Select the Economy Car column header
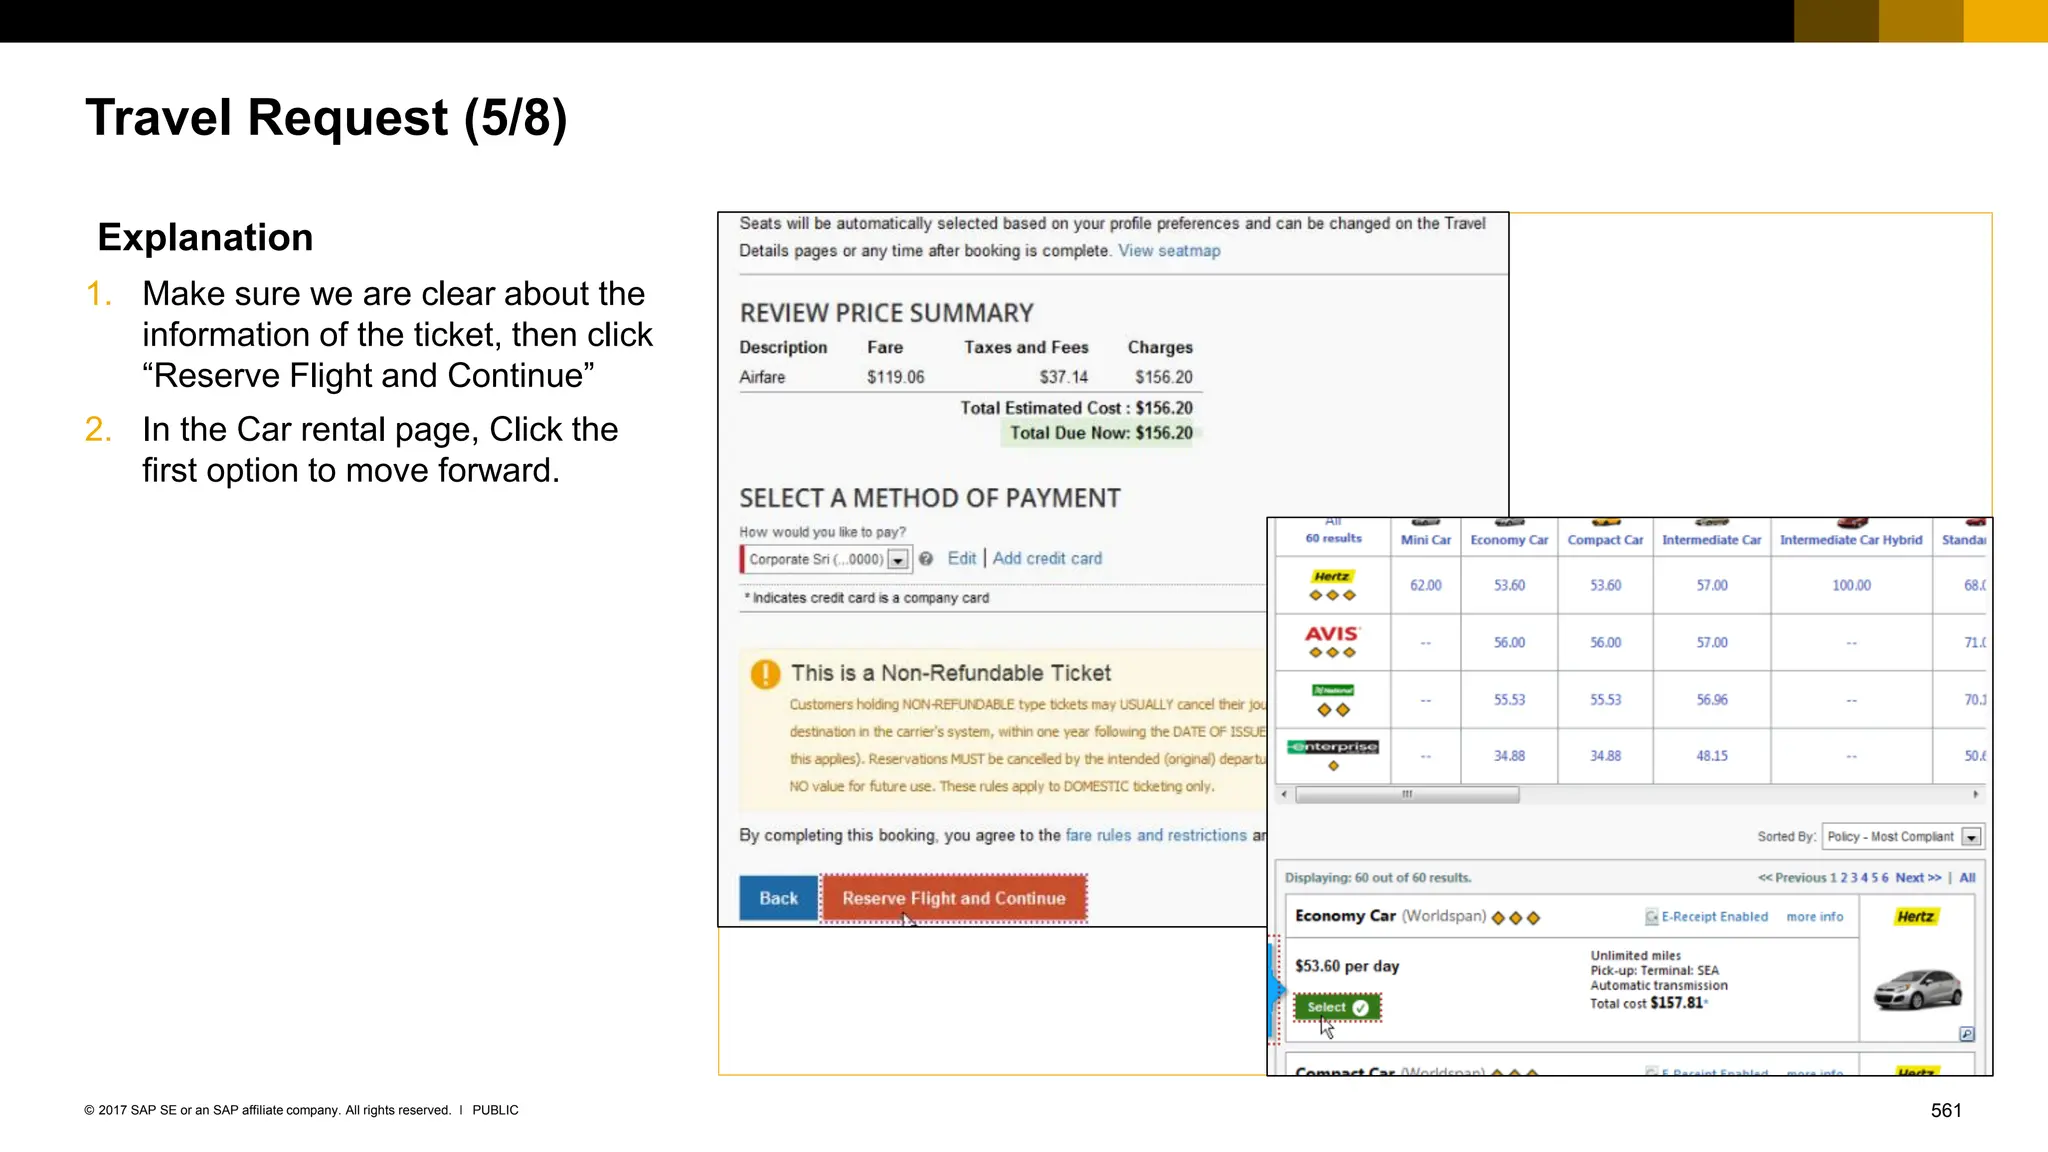The height and width of the screenshot is (1152, 2048). 1509,540
